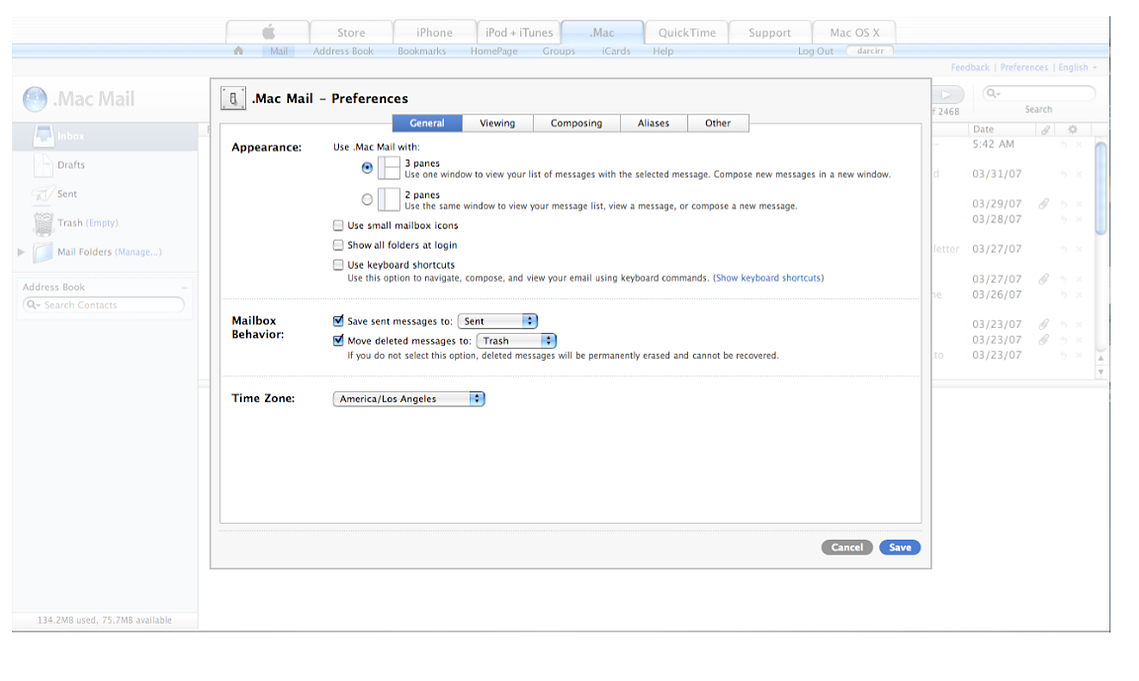Enable the Use keyboard shortcuts checkbox
Viewport: 1139px width, 681px height.
338,265
